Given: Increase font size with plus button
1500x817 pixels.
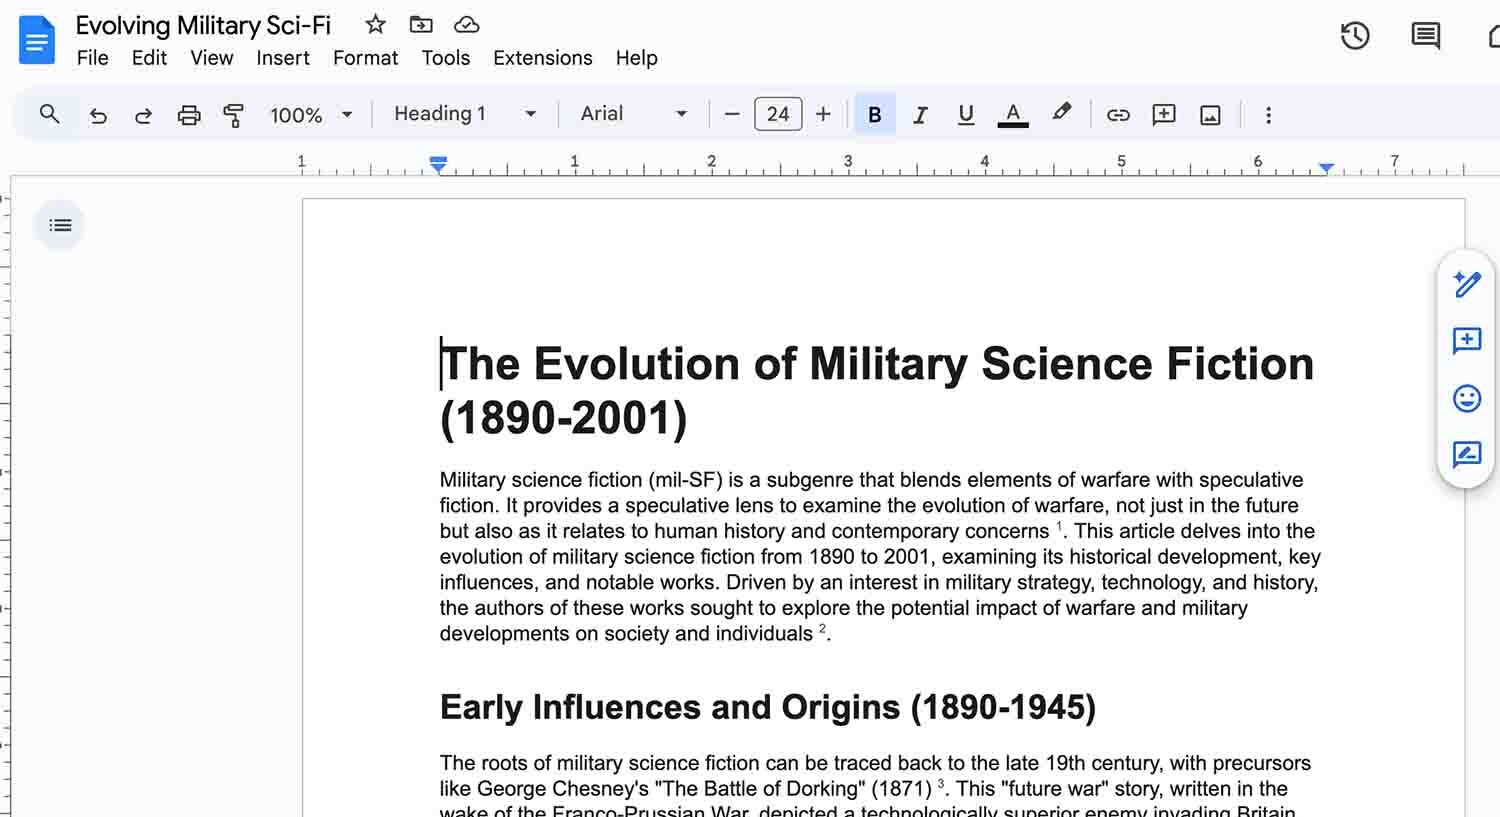Looking at the screenshot, I should 823,114.
